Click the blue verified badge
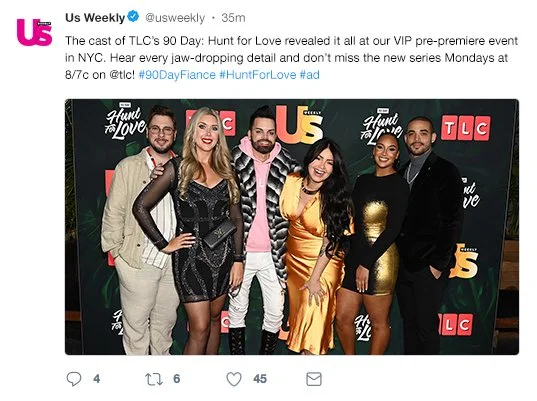 [133, 16]
